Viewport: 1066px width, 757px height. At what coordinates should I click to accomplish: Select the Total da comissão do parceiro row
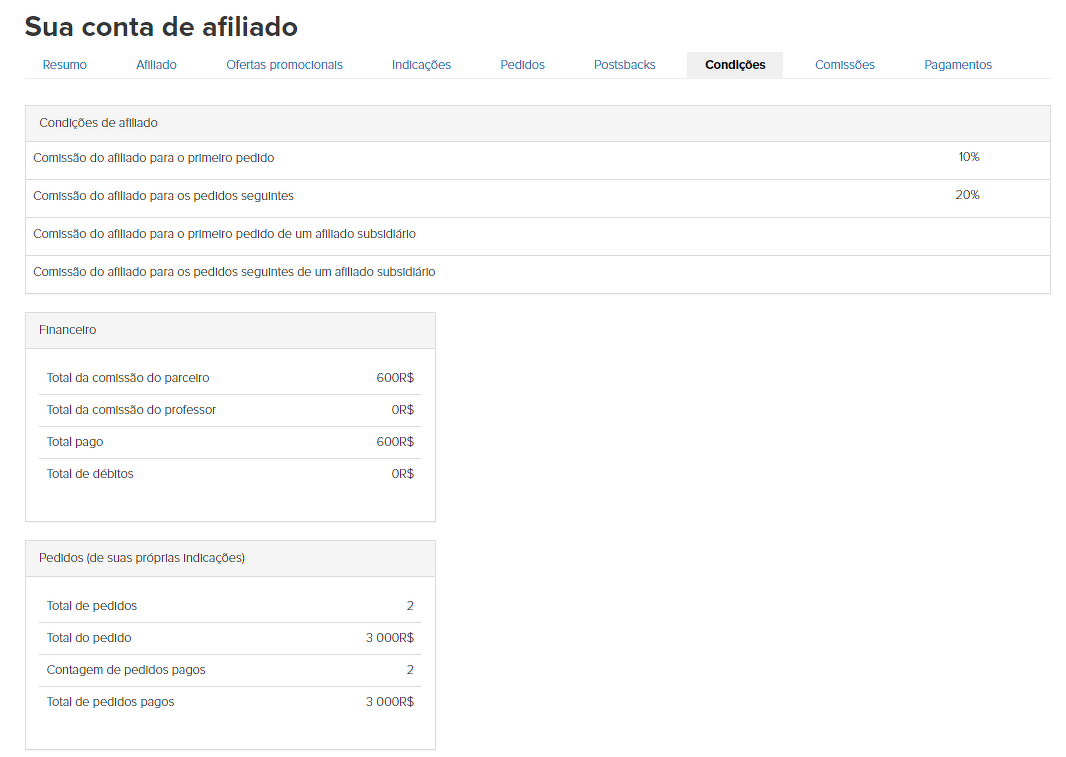tap(128, 378)
